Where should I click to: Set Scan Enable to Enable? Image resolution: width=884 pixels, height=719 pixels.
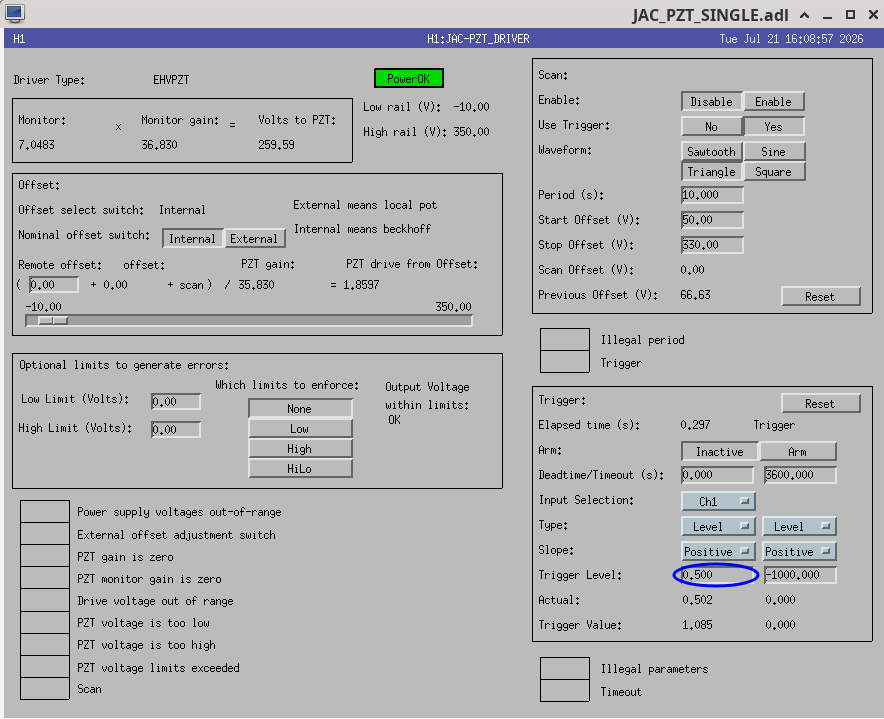pyautogui.click(x=774, y=102)
